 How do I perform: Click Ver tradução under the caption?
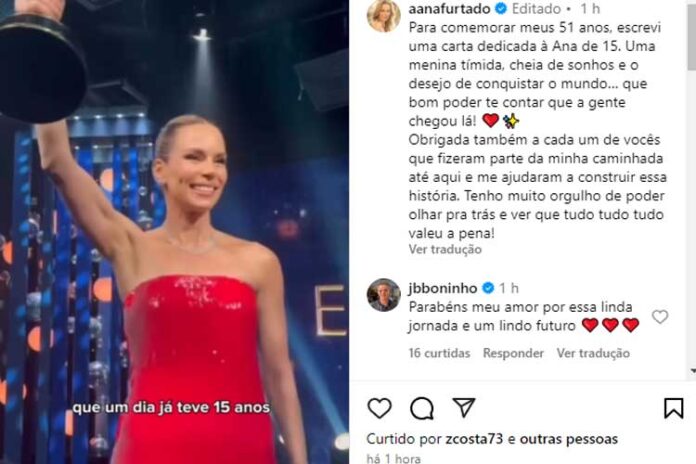[445, 250]
